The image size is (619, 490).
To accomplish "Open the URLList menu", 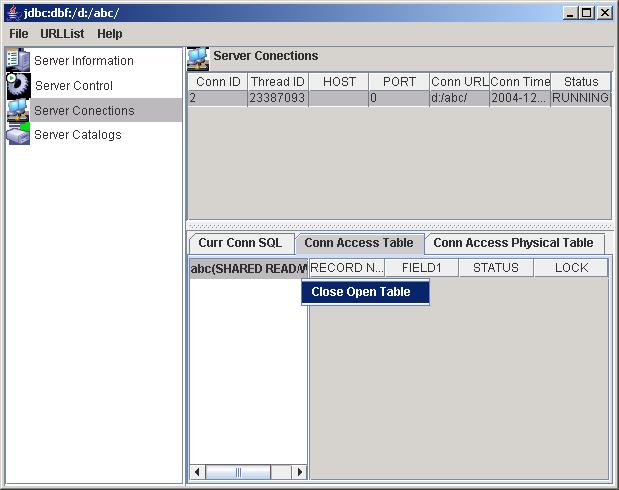I will pyautogui.click(x=62, y=34).
